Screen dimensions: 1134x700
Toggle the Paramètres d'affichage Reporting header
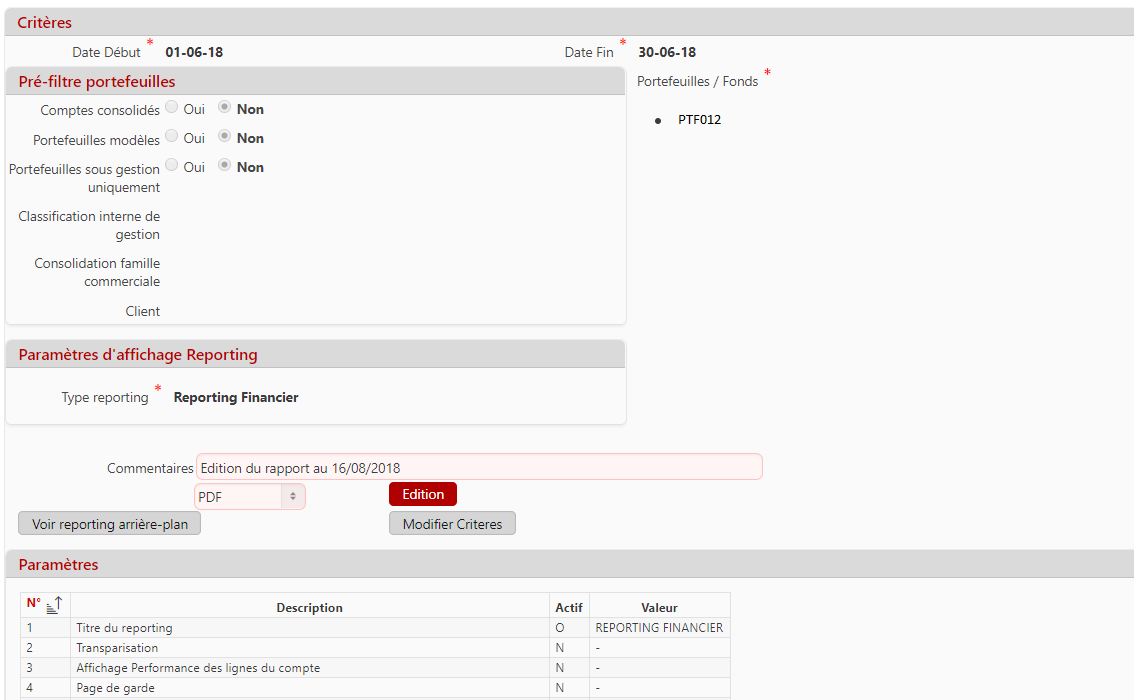pyautogui.click(x=138, y=354)
